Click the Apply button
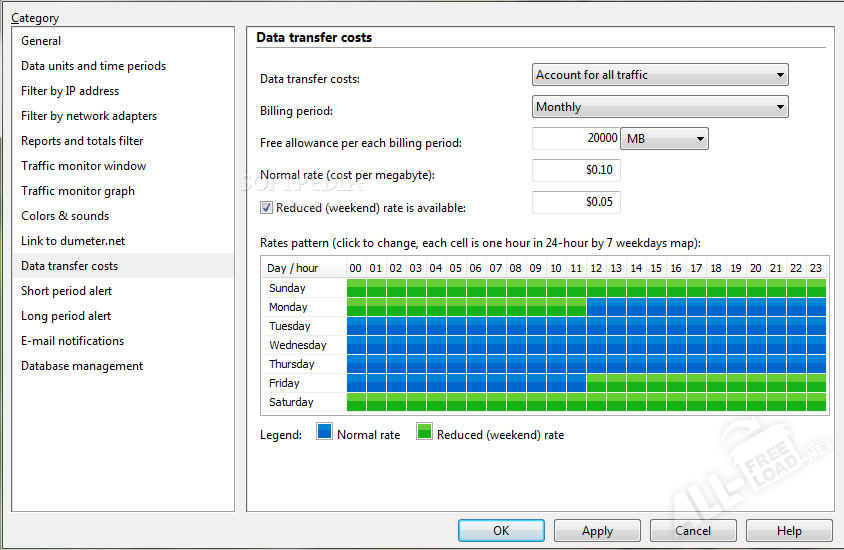The height and width of the screenshot is (550, 844). click(597, 531)
